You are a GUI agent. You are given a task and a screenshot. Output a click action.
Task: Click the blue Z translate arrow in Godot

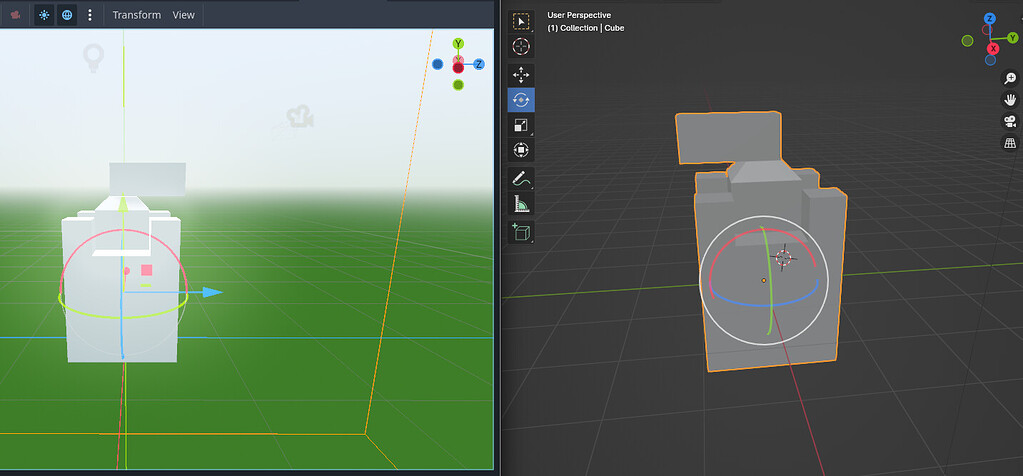213,292
